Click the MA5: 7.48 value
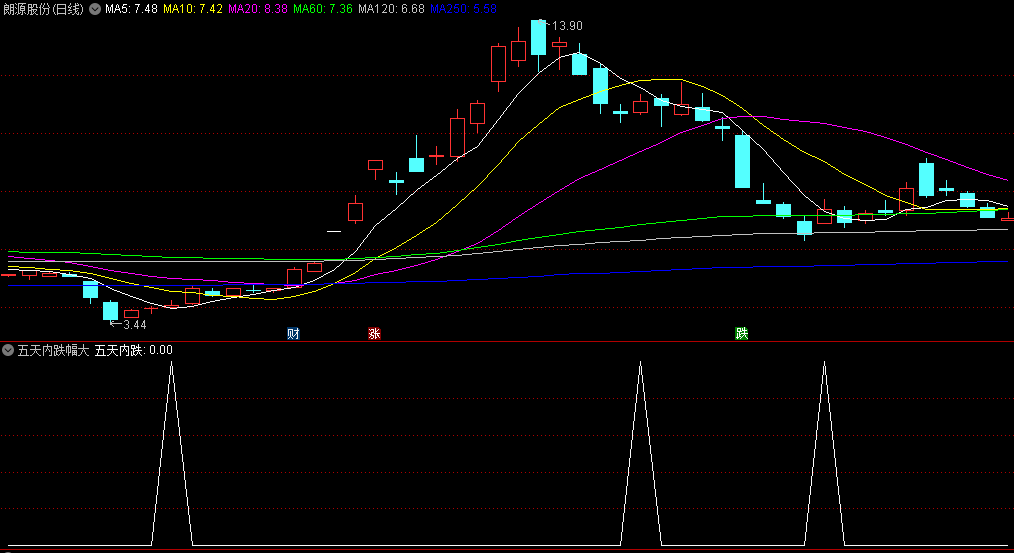Screen dimensions: 1014x553 [131, 9]
